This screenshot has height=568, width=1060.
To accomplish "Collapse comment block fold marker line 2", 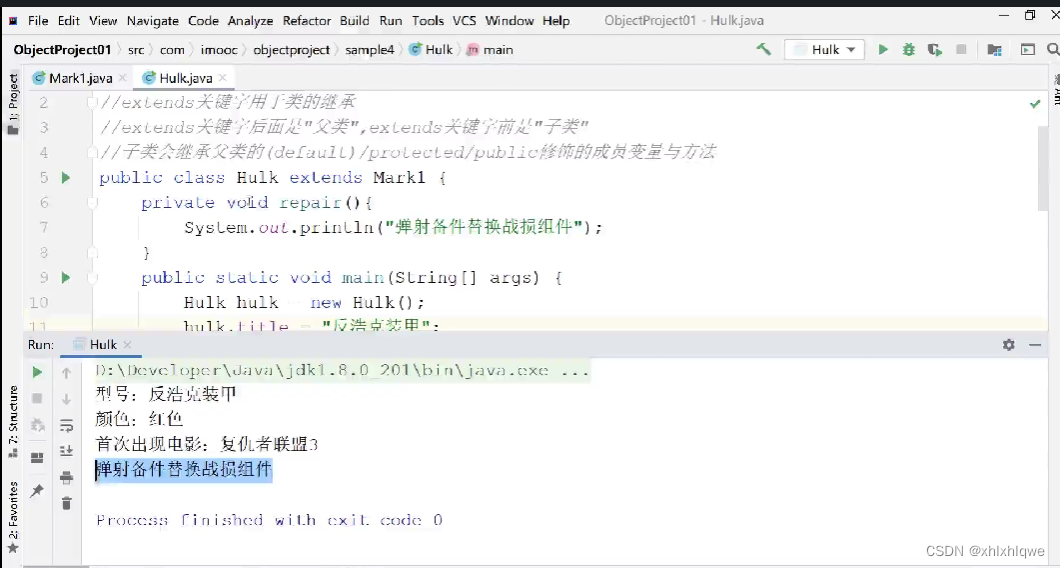I will click(93, 103).
